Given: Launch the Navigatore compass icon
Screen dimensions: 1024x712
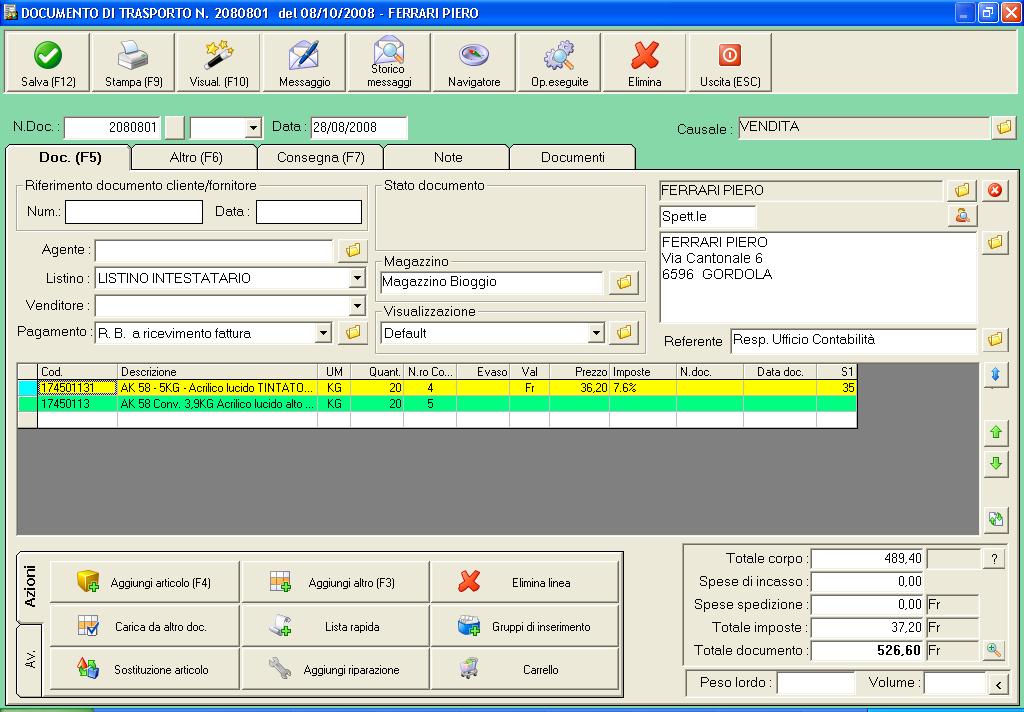Looking at the screenshot, I should pyautogui.click(x=474, y=63).
